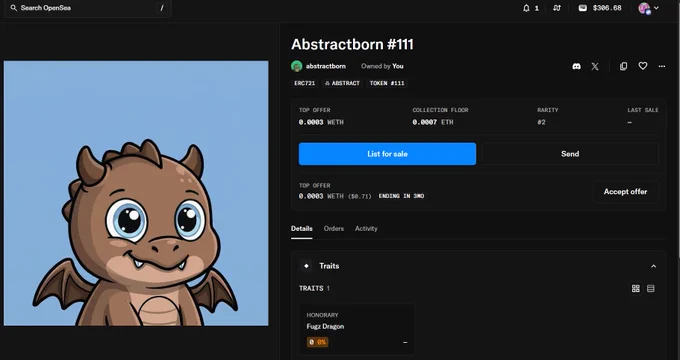
Task: Focus the Search OpenSea field
Action: [x=88, y=8]
